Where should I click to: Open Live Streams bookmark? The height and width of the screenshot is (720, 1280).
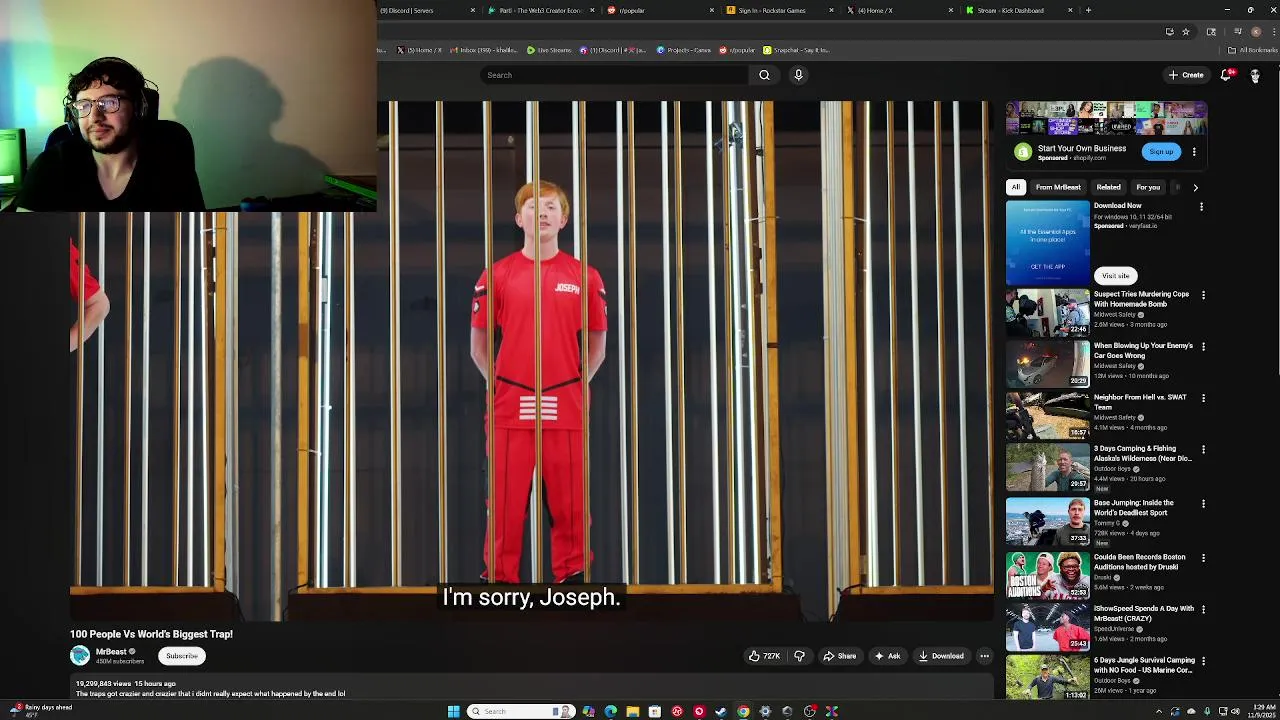[x=549, y=50]
